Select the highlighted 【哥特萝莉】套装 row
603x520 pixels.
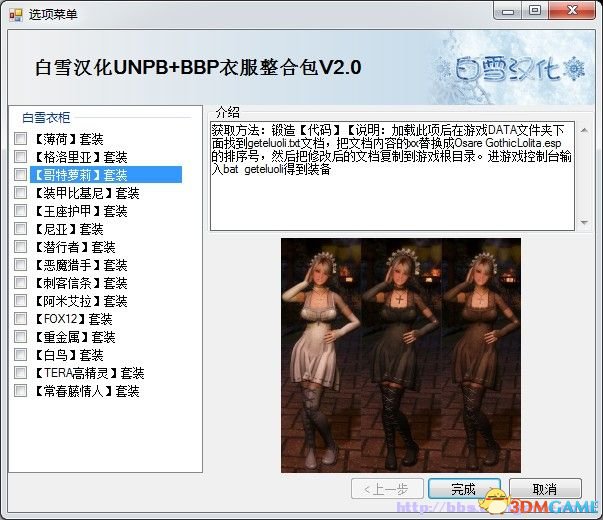click(x=106, y=175)
